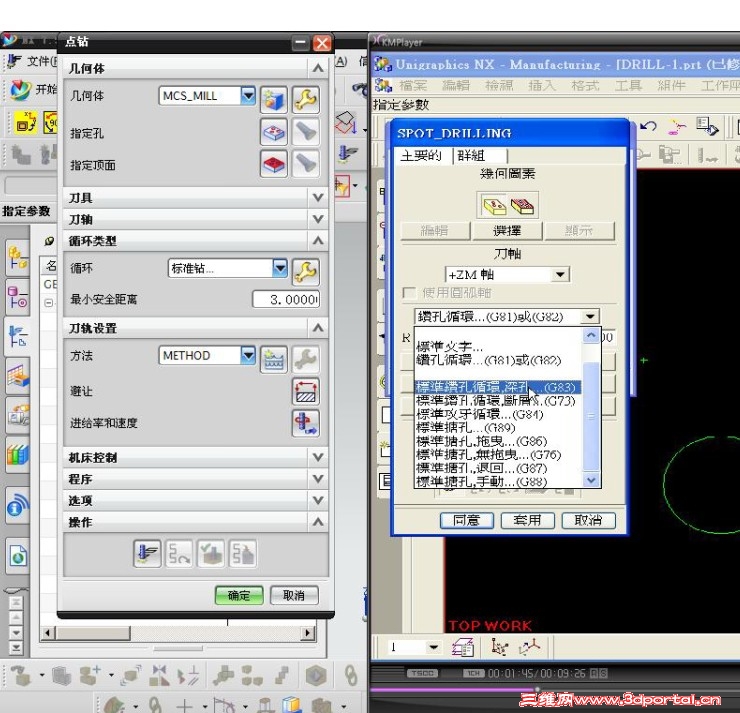Click generate tool path icon under 操作
This screenshot has height=713, width=740.
point(147,553)
